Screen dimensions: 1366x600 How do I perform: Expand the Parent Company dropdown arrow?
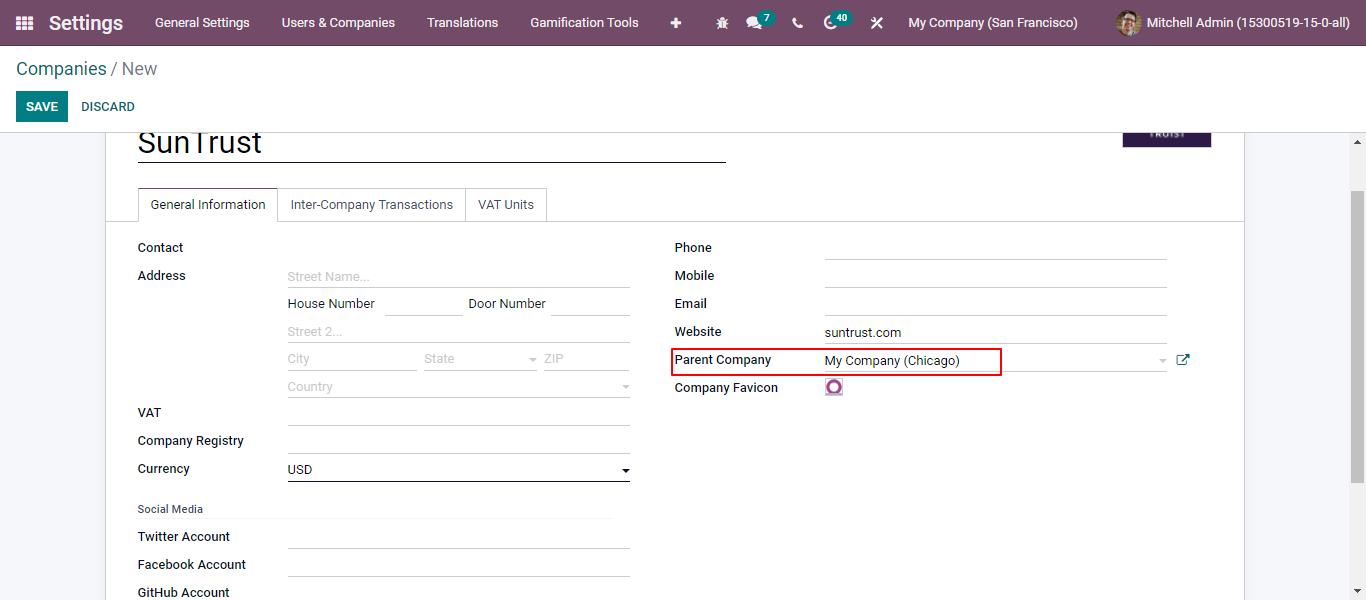pyautogui.click(x=1162, y=360)
